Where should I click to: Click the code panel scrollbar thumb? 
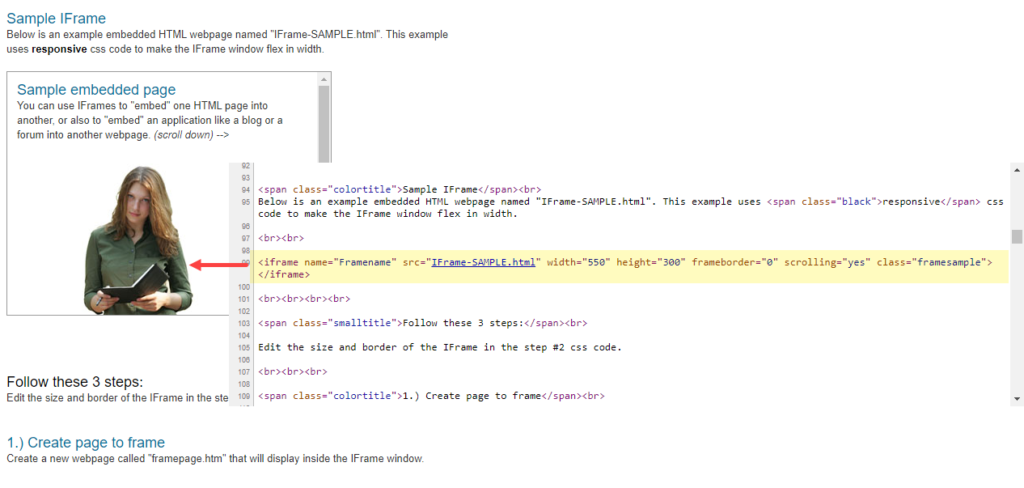point(1017,236)
